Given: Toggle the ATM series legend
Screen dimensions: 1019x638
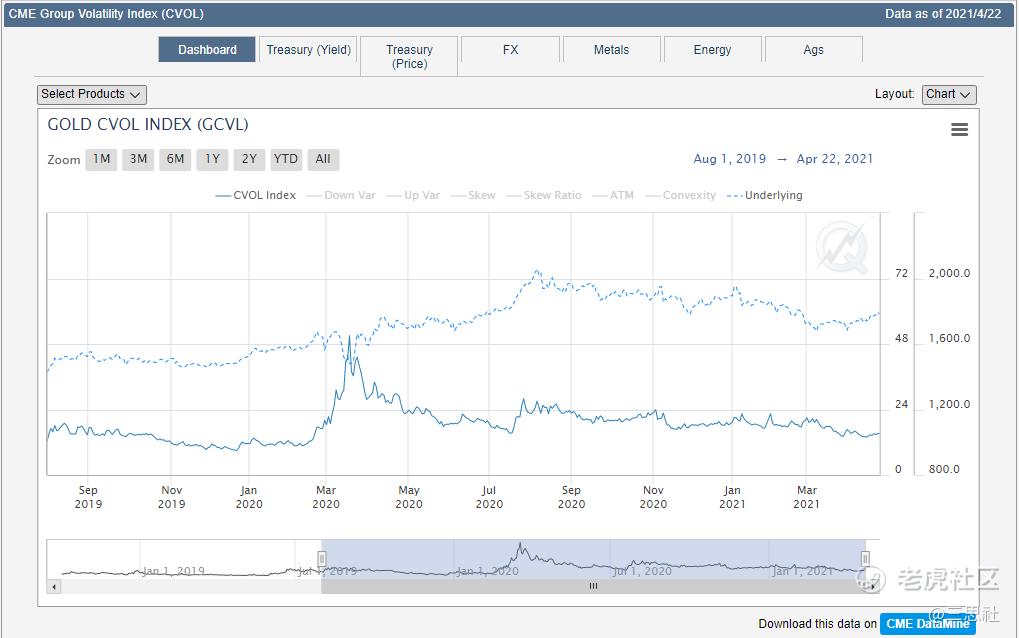Looking at the screenshot, I should tap(613, 195).
